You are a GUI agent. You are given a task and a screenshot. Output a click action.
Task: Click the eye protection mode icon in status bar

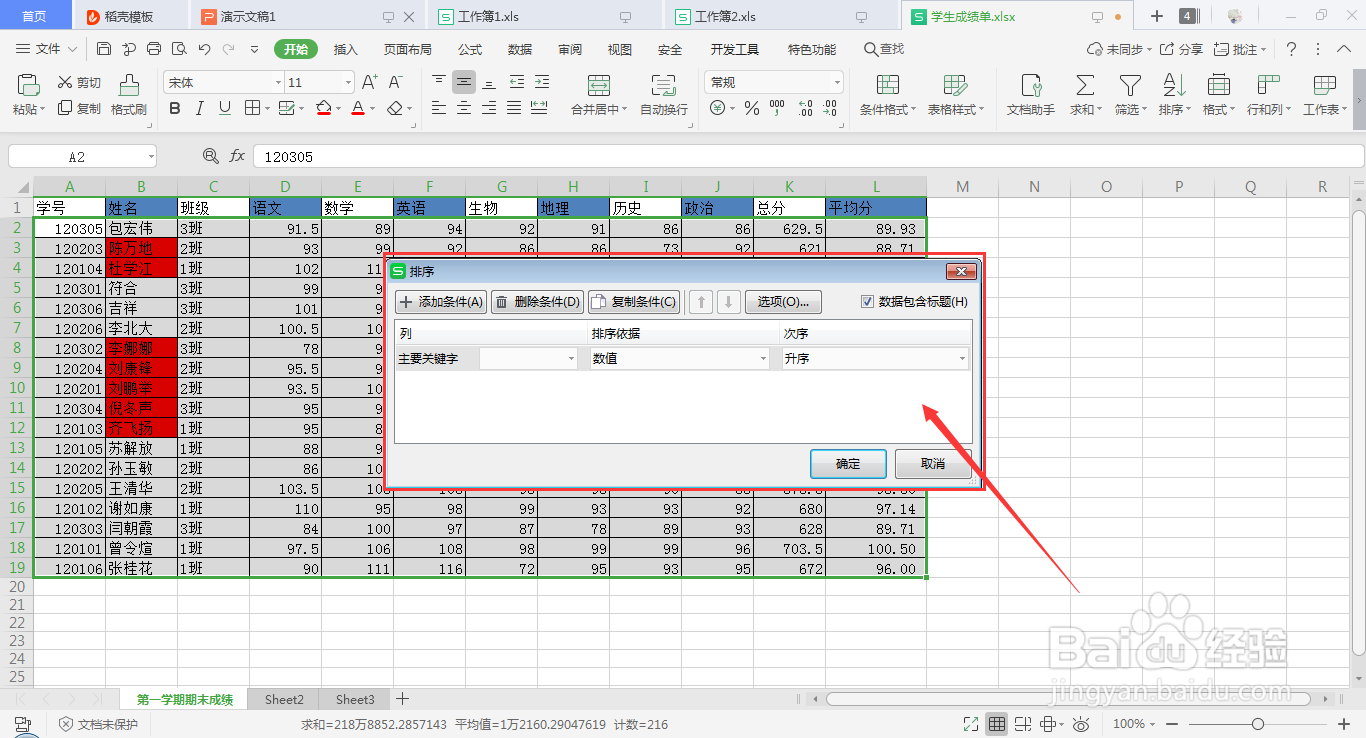click(x=1080, y=724)
